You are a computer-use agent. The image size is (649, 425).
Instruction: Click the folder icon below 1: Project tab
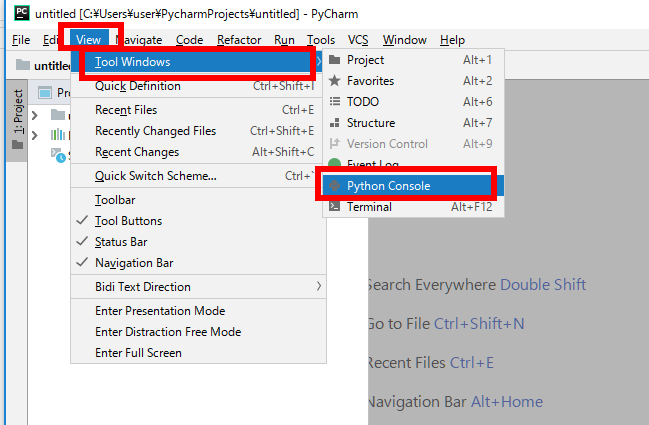(17, 145)
